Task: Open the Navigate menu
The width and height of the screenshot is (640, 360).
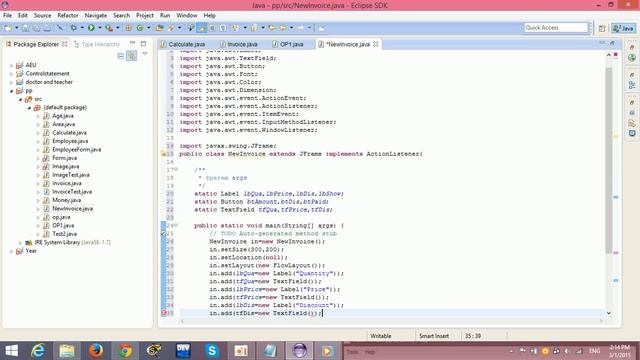Action: point(96,15)
